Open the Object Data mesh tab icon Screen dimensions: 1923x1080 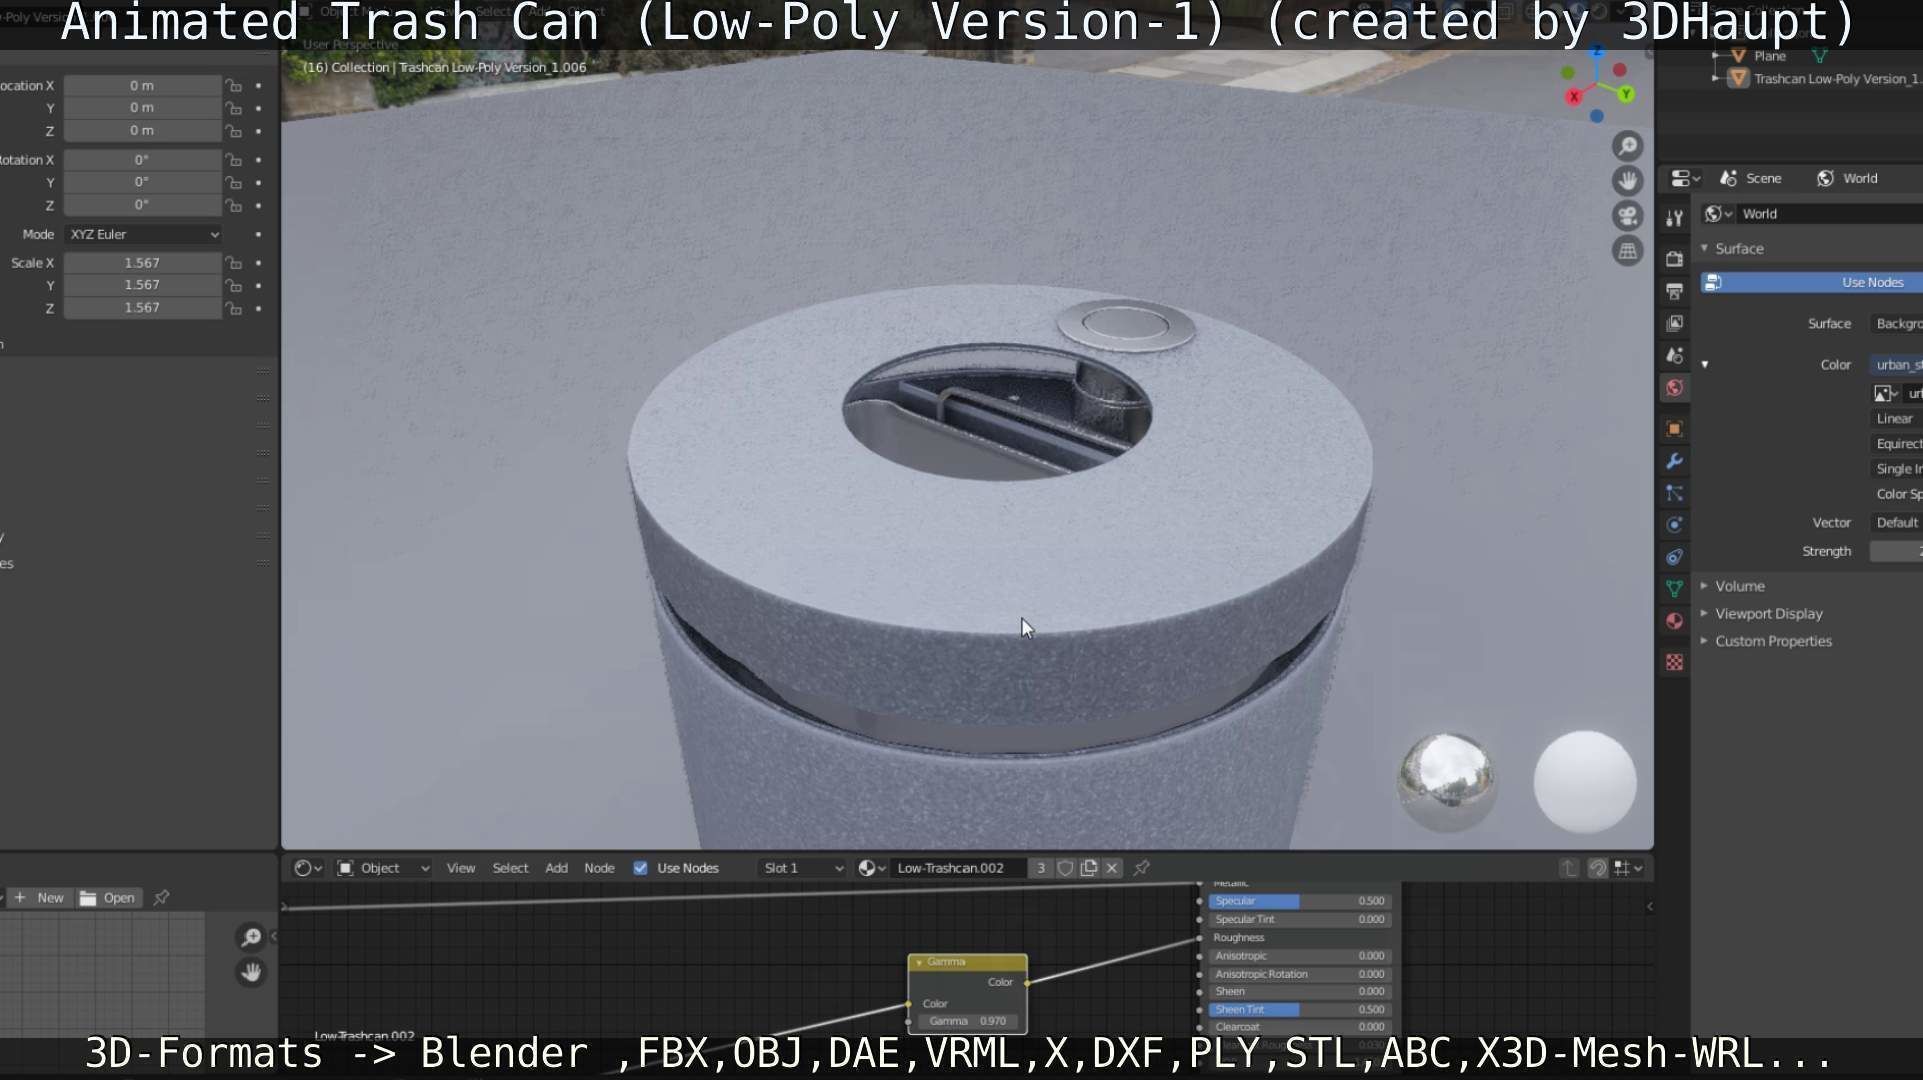coord(1674,589)
